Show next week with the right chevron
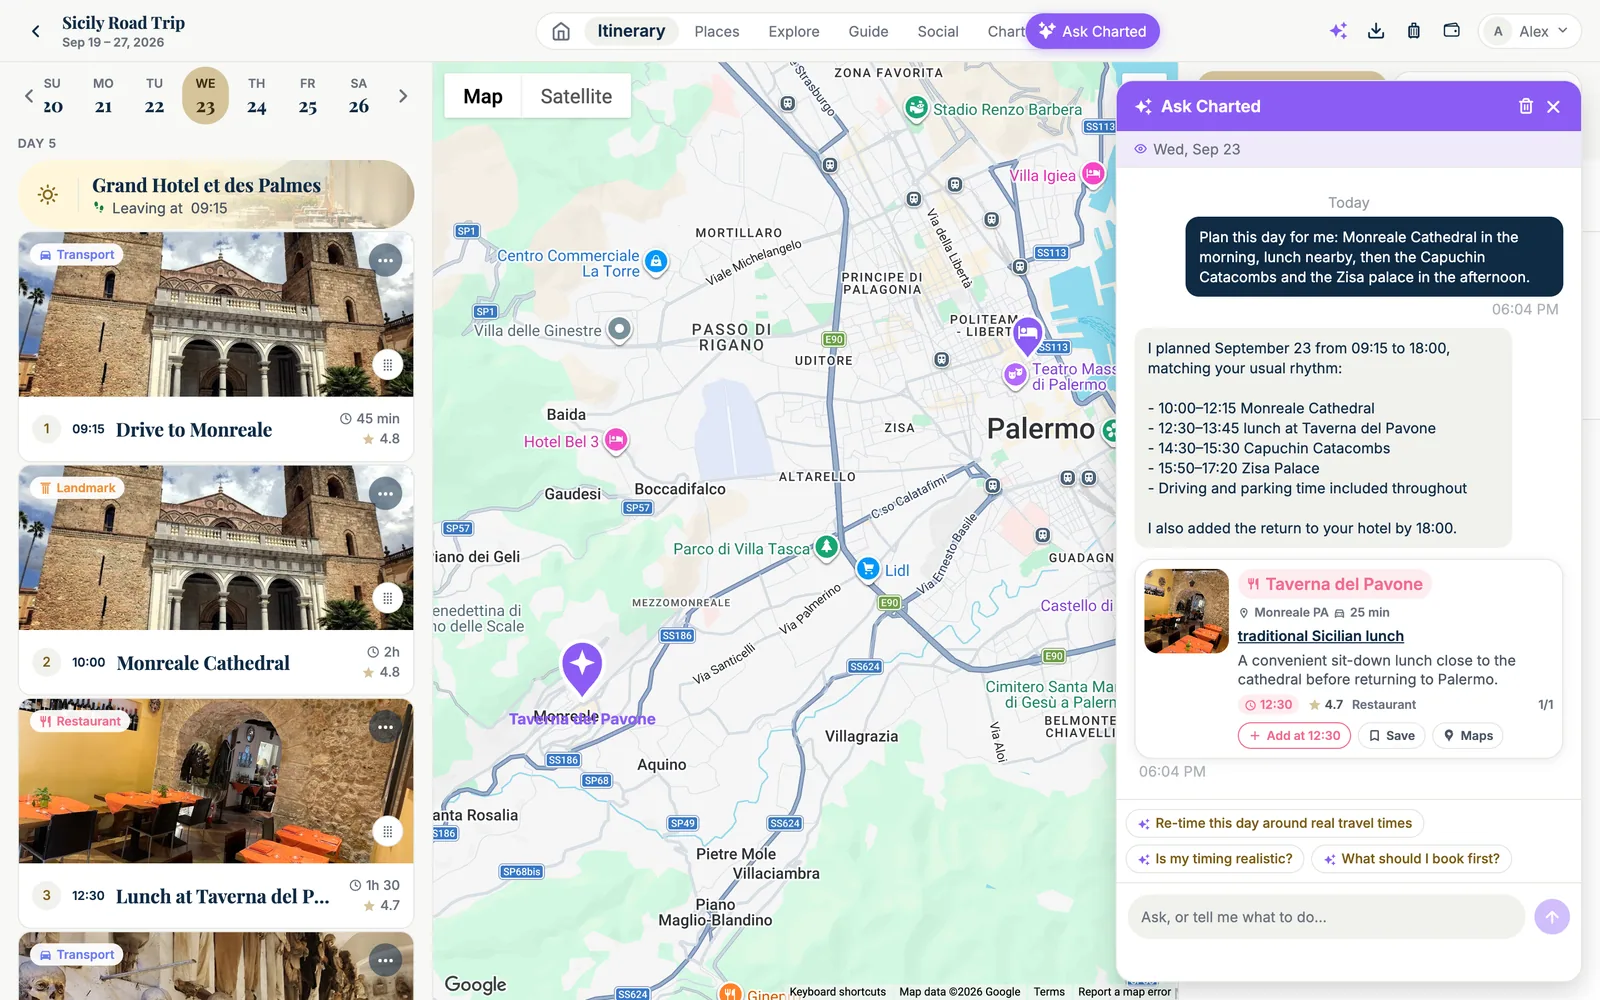Image resolution: width=1600 pixels, height=1000 pixels. pyautogui.click(x=403, y=96)
